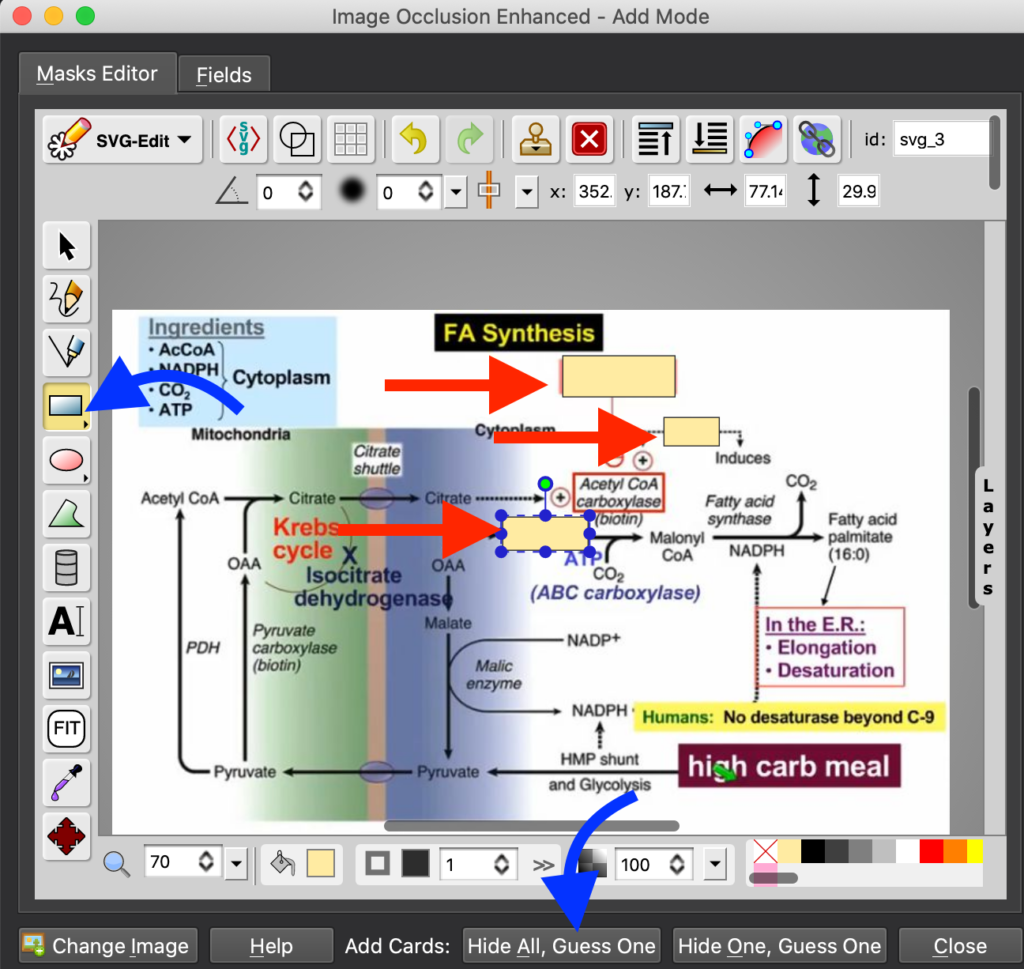Click the blur value field
Screen dimensions: 1024x969
click(396, 192)
